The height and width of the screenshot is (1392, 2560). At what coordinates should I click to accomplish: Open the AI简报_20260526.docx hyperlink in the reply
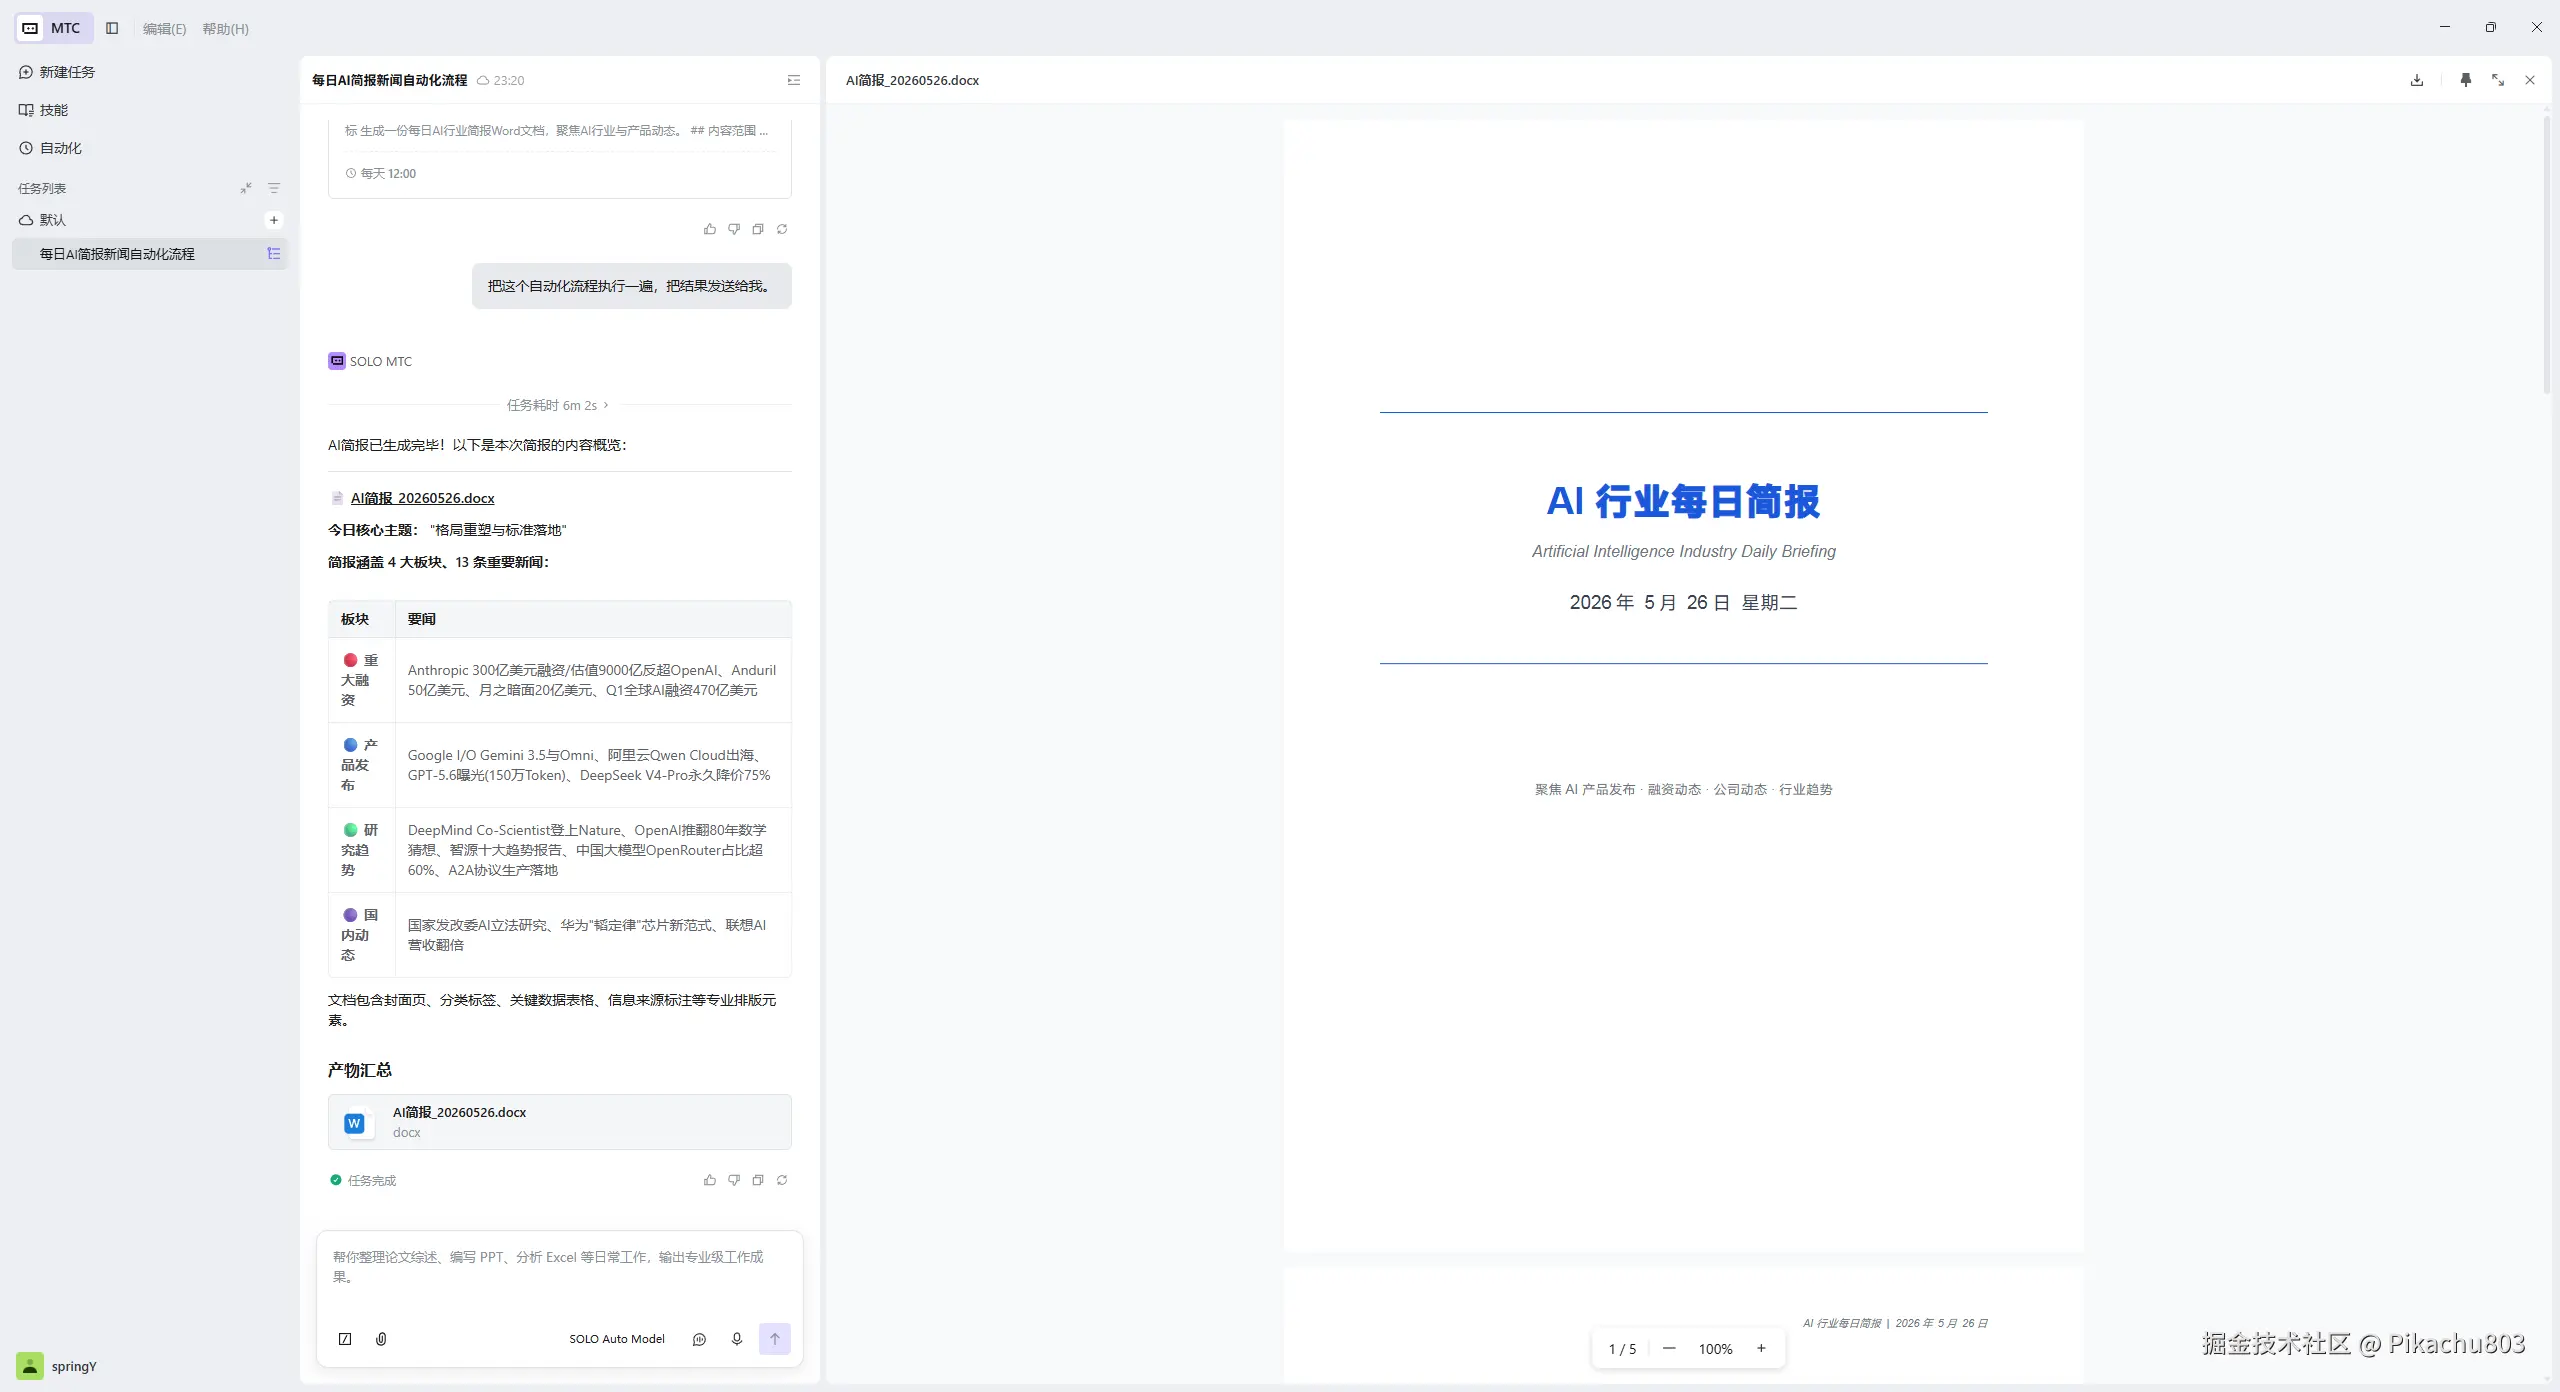click(422, 498)
